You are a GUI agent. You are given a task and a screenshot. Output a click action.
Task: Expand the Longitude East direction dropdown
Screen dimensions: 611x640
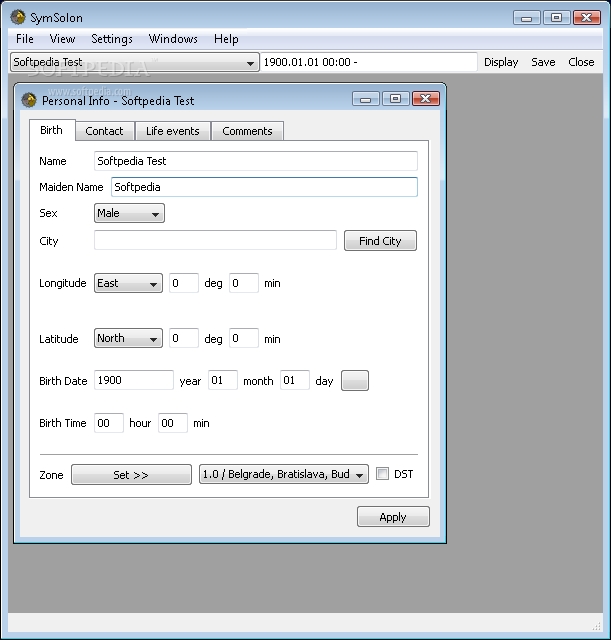click(128, 284)
